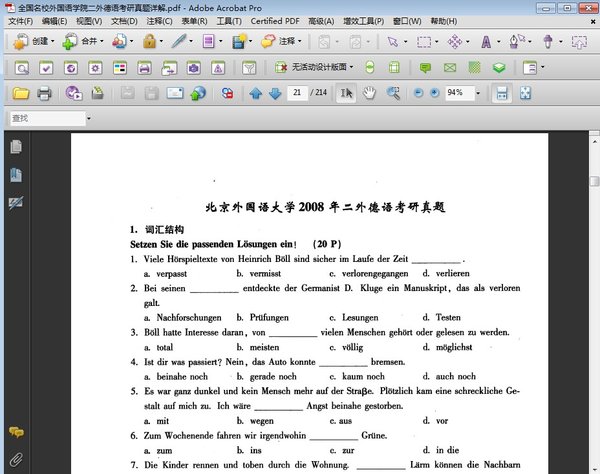Viewport: 600px width, 474px height.
Task: Open the Attachments paperclip panel
Action: (x=16, y=459)
